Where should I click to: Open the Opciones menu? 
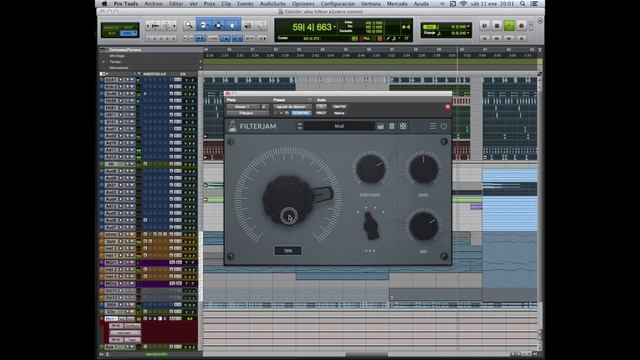point(303,4)
